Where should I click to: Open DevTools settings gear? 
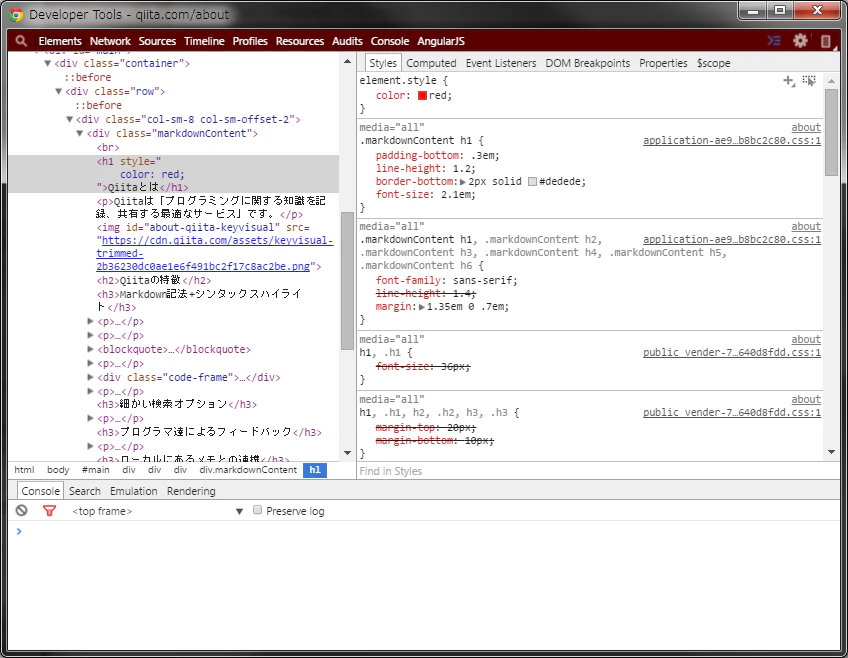tap(800, 41)
